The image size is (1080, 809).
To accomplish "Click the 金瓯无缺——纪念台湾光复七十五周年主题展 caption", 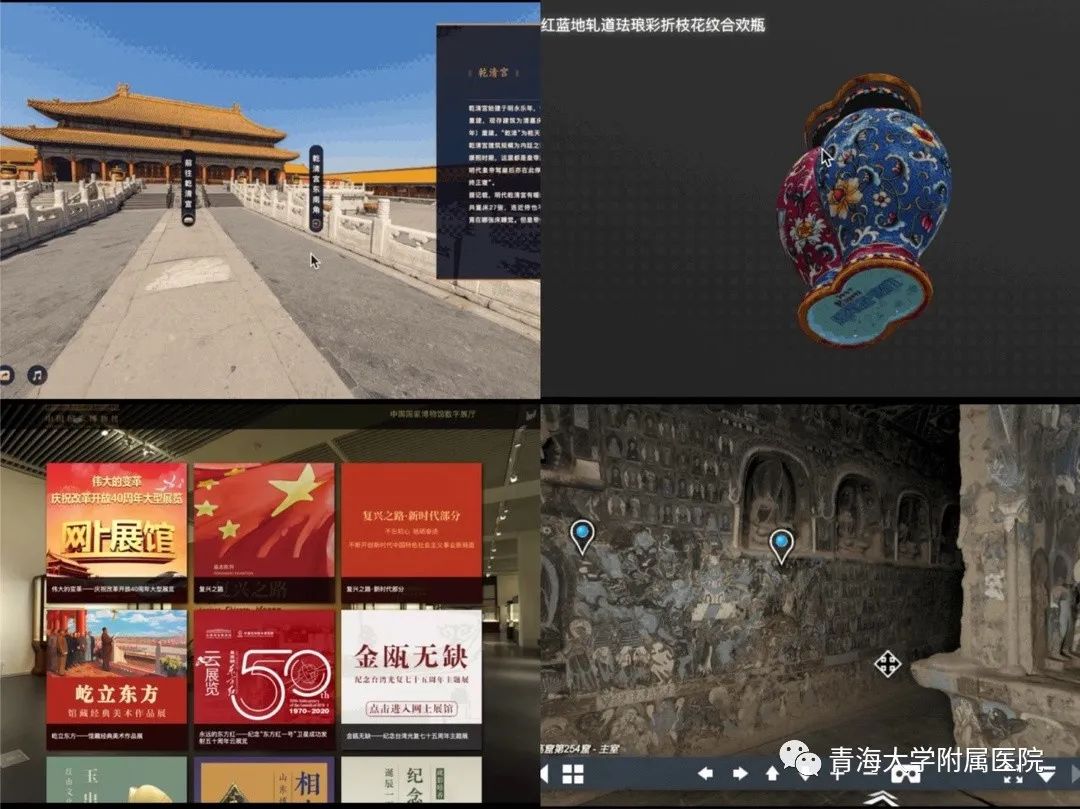I will [x=407, y=736].
